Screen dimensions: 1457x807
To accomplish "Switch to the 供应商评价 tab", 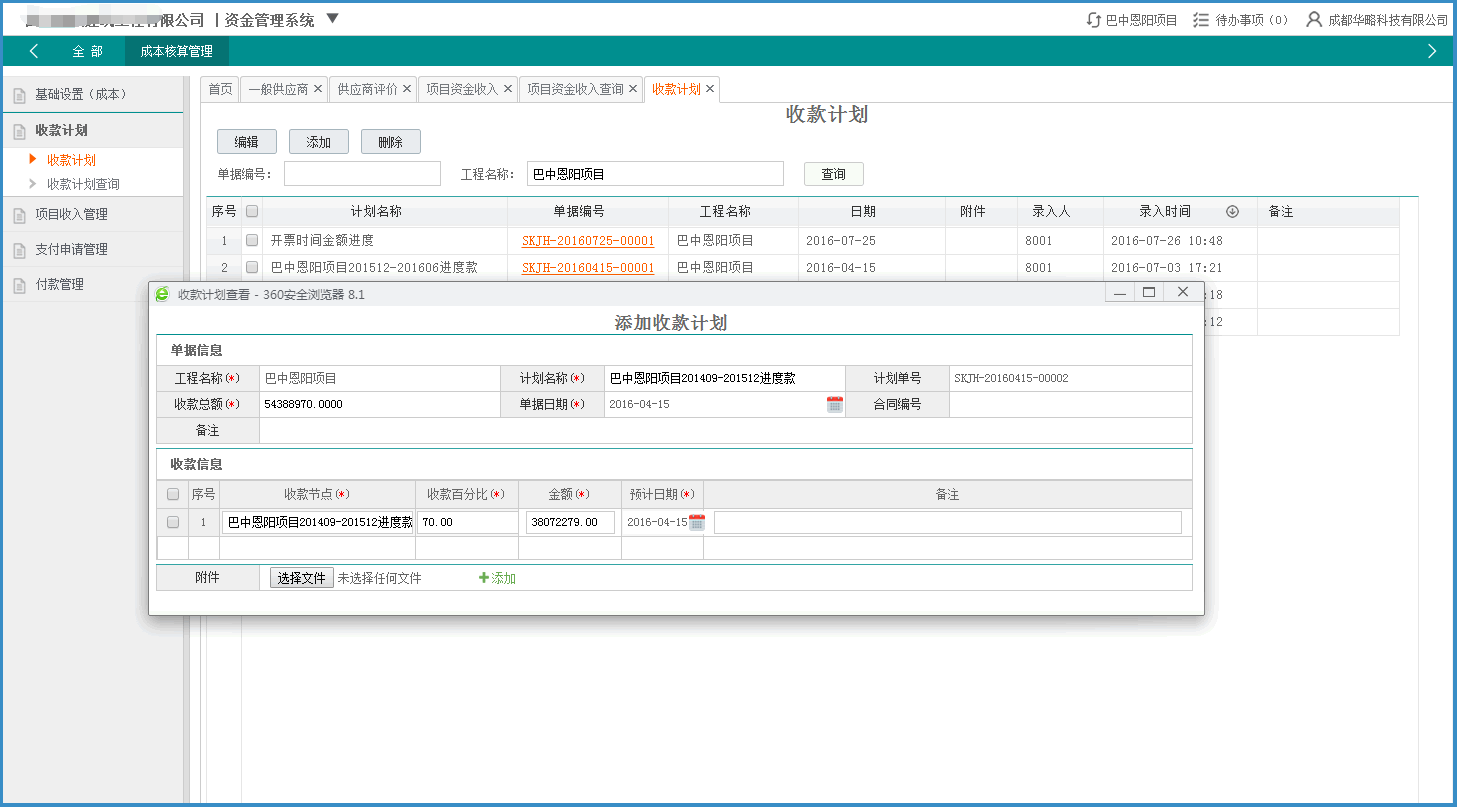I will 367,89.
